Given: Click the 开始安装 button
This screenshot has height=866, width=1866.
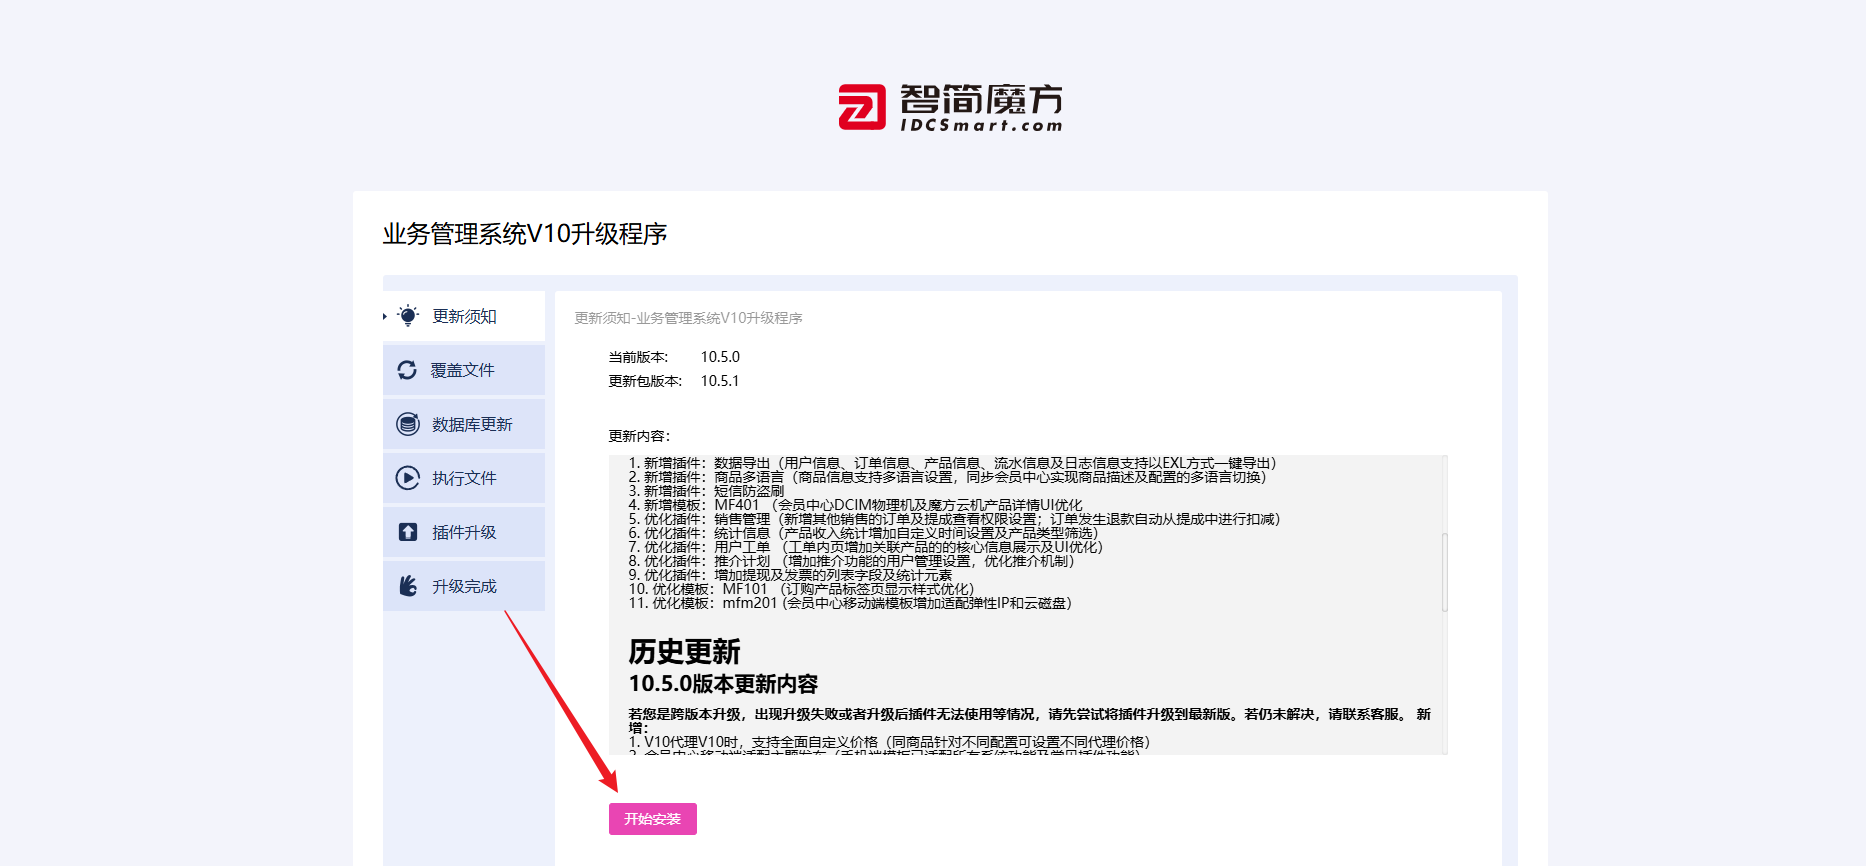Looking at the screenshot, I should pos(653,819).
